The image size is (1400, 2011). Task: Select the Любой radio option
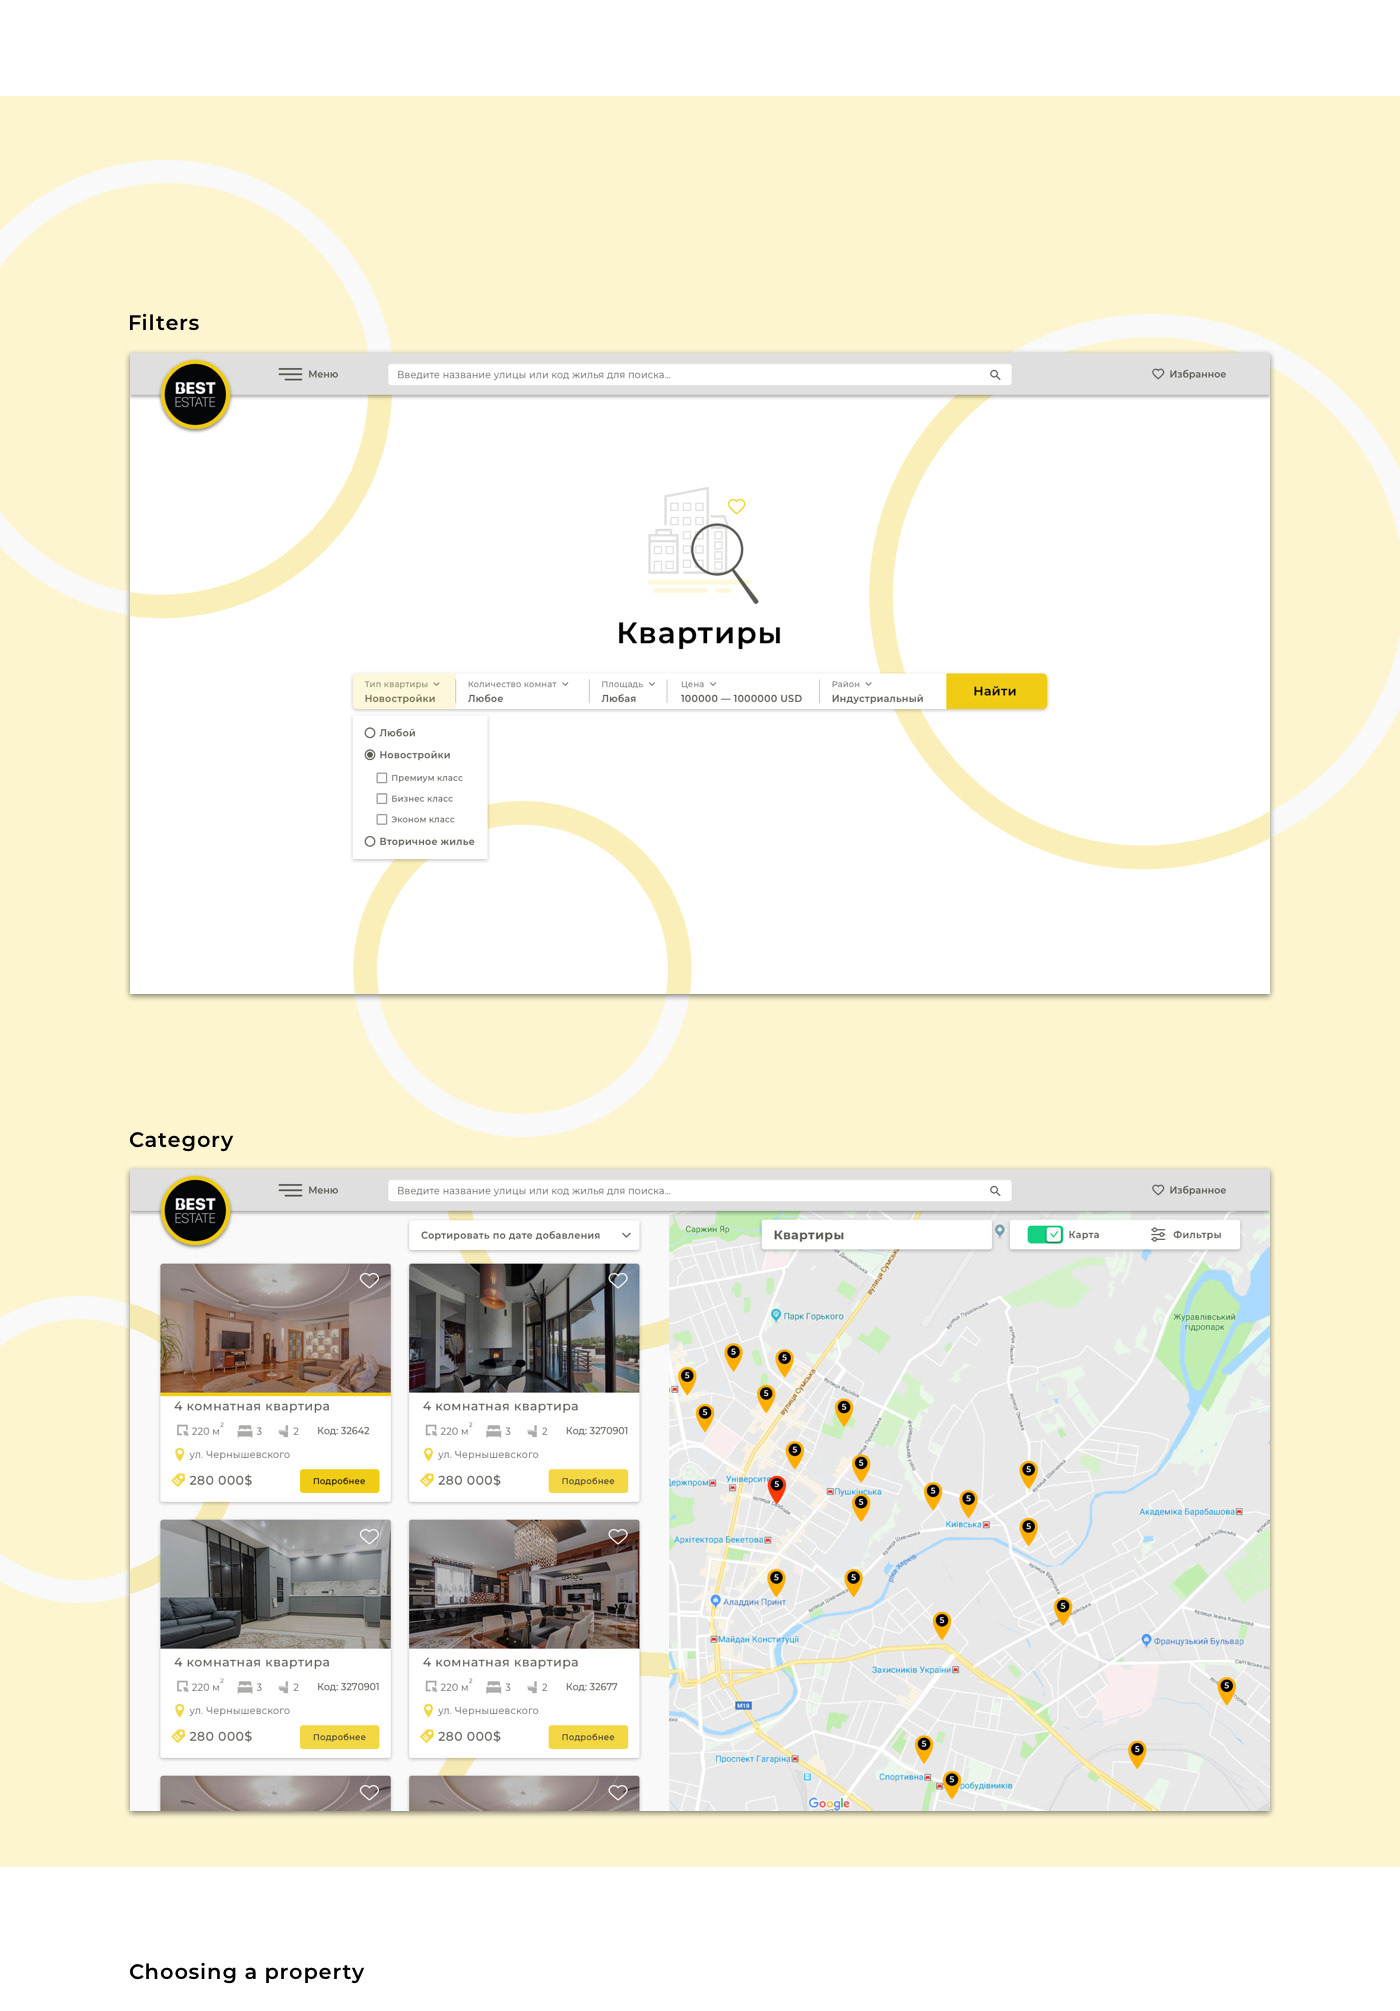[x=370, y=733]
